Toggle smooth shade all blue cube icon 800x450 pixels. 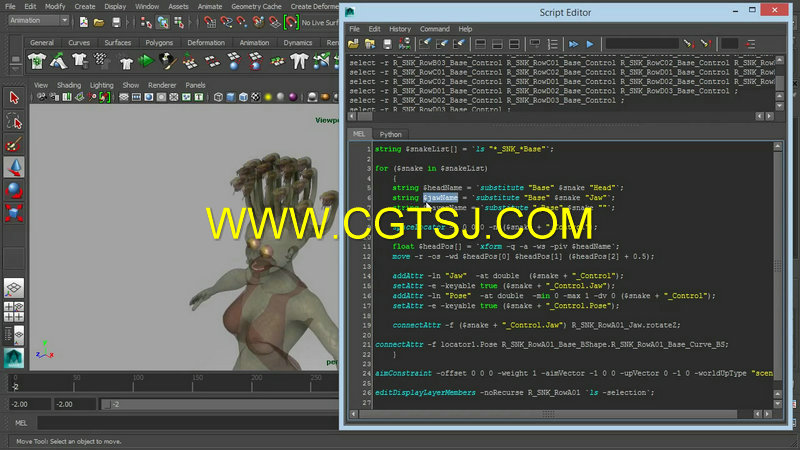[231, 97]
